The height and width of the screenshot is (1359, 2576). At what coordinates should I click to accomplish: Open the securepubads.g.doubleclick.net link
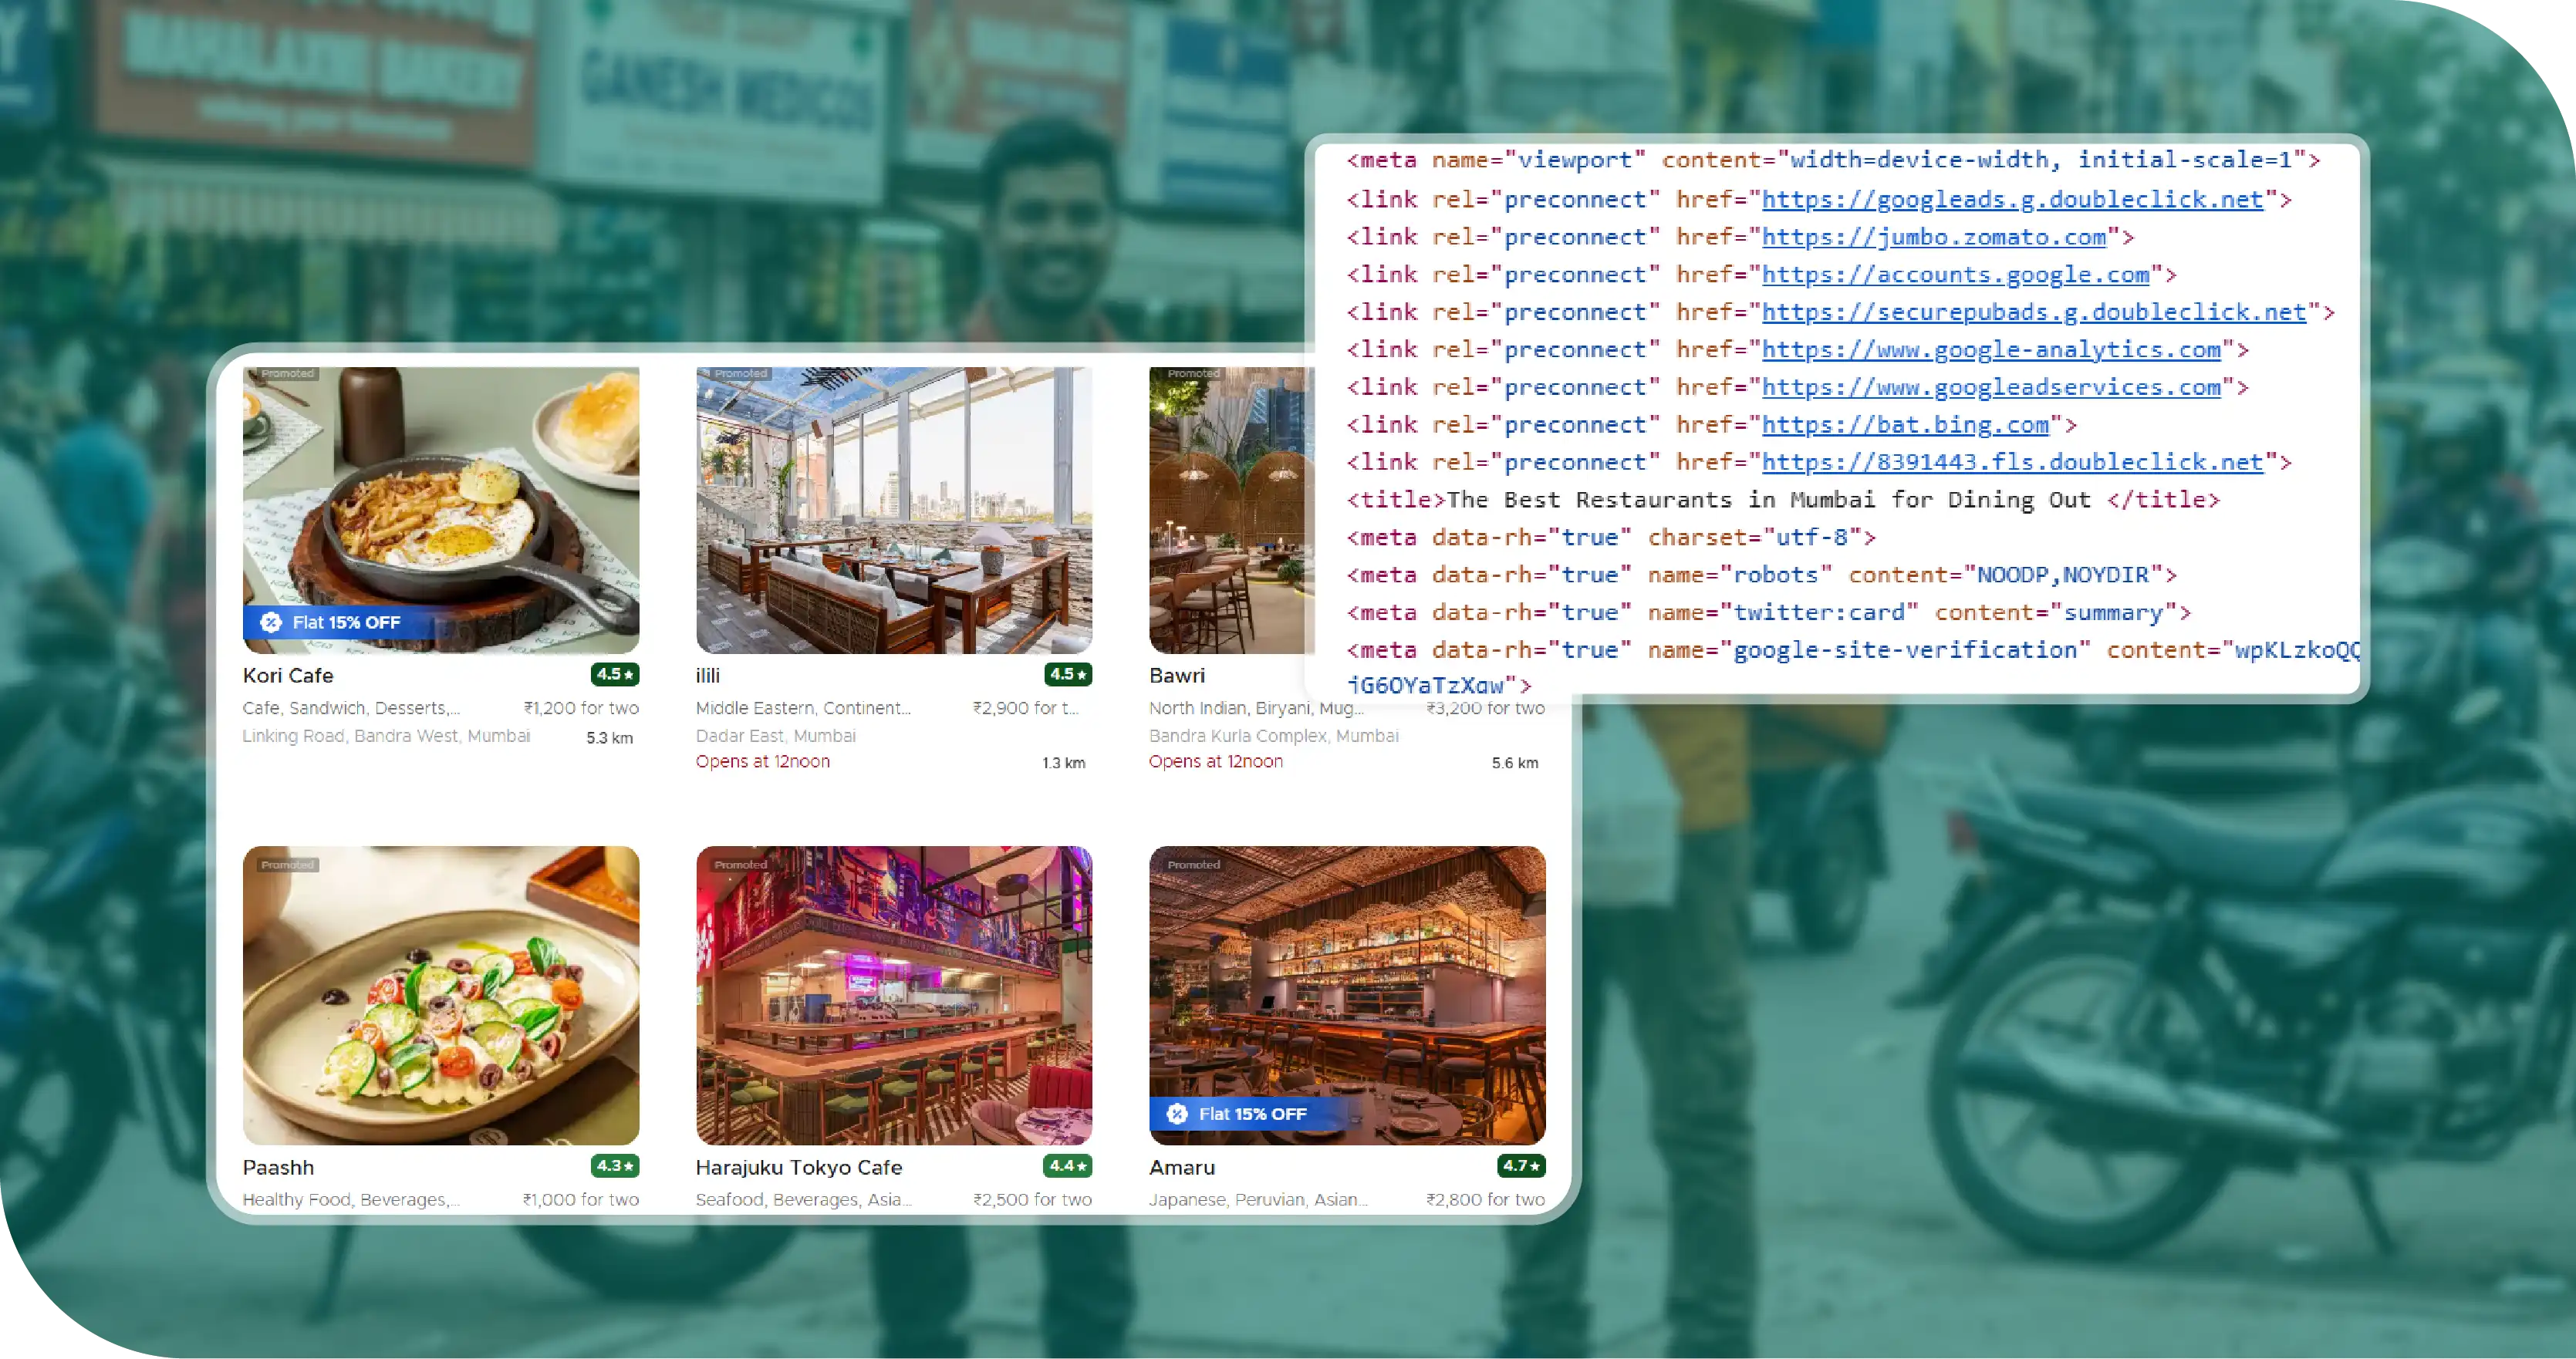point(2034,313)
